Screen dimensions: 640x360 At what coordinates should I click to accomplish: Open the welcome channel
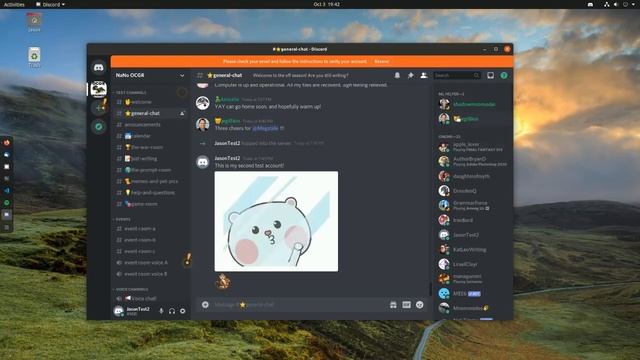coord(150,102)
